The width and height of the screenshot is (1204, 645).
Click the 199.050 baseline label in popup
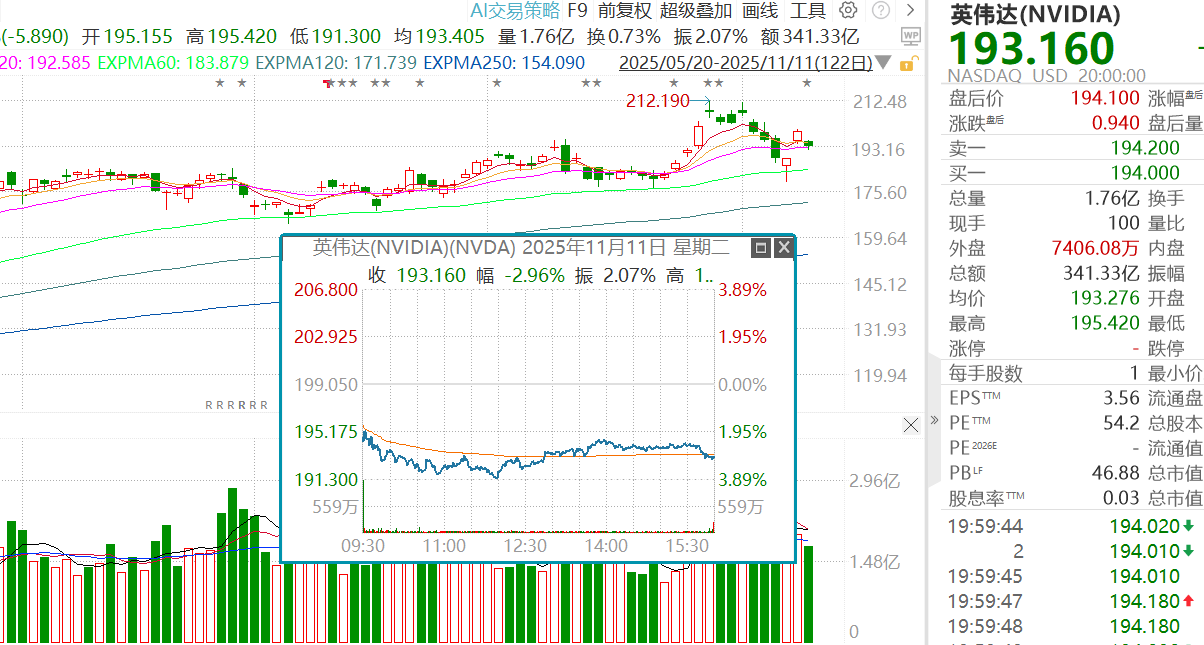point(325,385)
